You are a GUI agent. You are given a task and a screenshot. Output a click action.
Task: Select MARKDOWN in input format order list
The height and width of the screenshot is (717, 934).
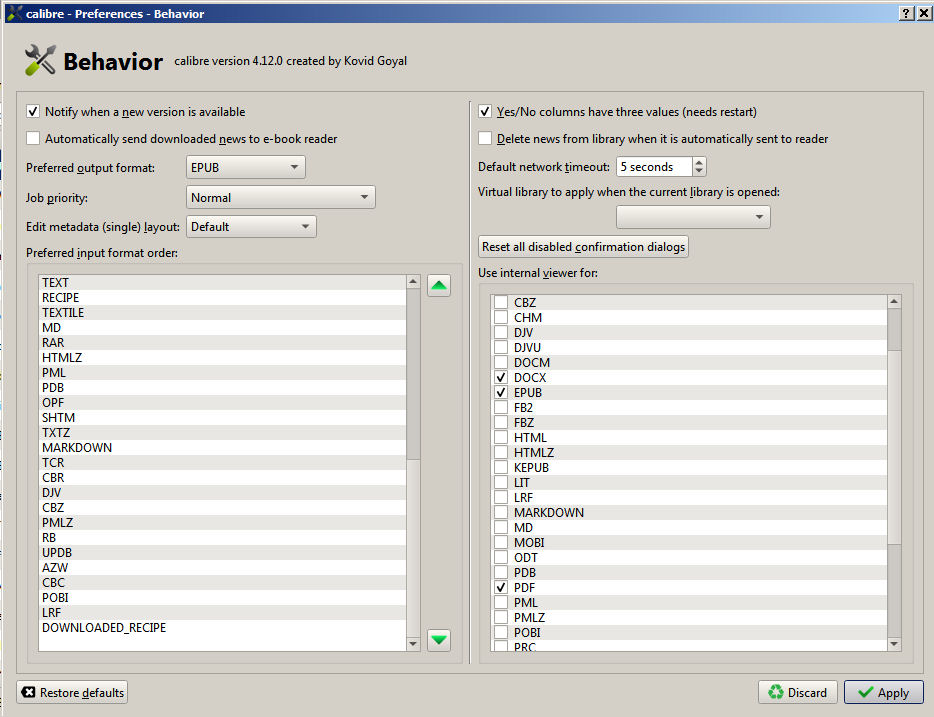pyautogui.click(x=222, y=447)
